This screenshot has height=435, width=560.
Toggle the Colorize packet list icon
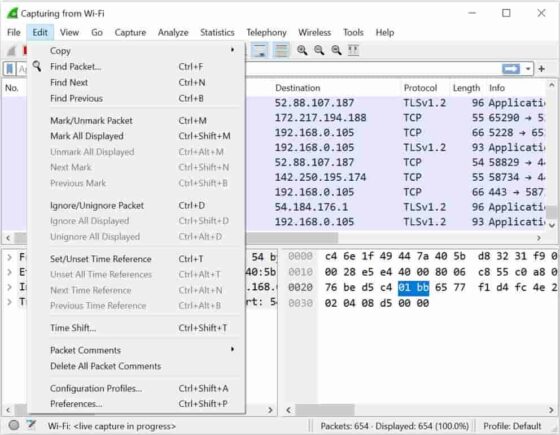[281, 50]
